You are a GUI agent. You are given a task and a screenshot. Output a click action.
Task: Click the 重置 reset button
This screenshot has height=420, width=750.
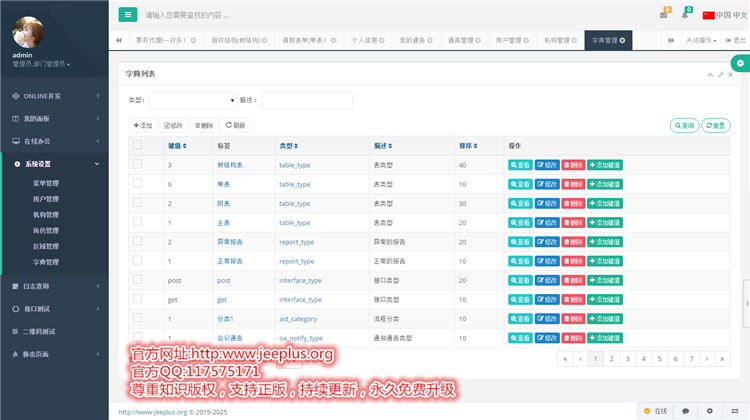(716, 125)
